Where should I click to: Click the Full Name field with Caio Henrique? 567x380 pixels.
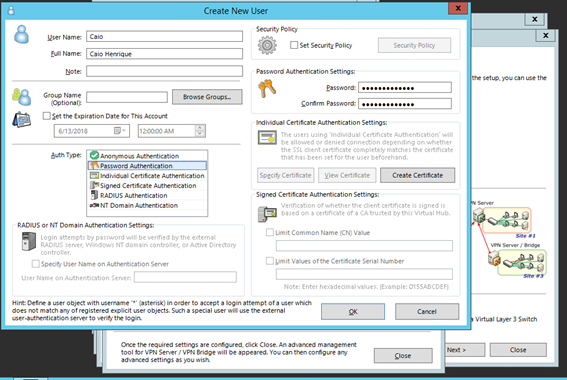click(x=165, y=54)
